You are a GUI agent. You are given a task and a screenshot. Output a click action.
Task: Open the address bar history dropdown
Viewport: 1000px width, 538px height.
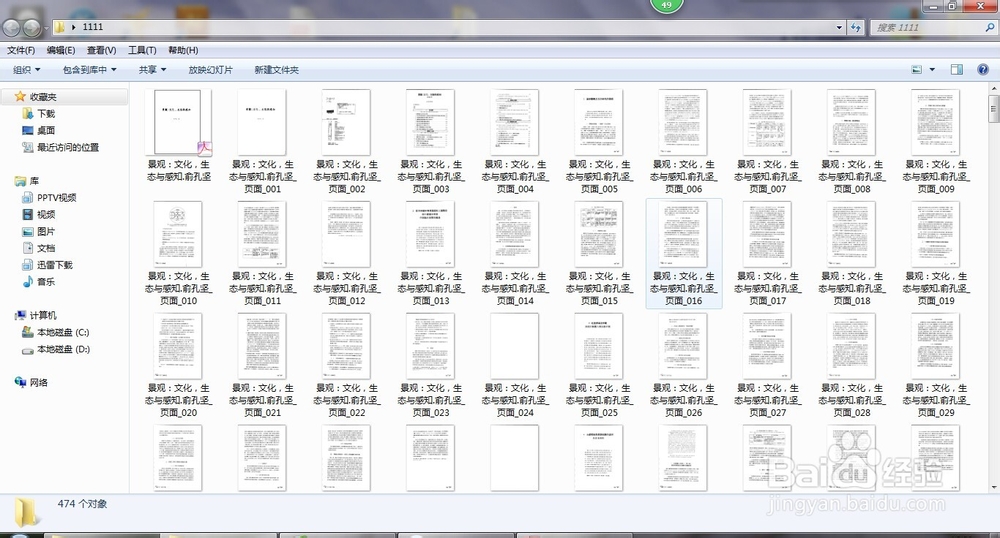tap(839, 27)
